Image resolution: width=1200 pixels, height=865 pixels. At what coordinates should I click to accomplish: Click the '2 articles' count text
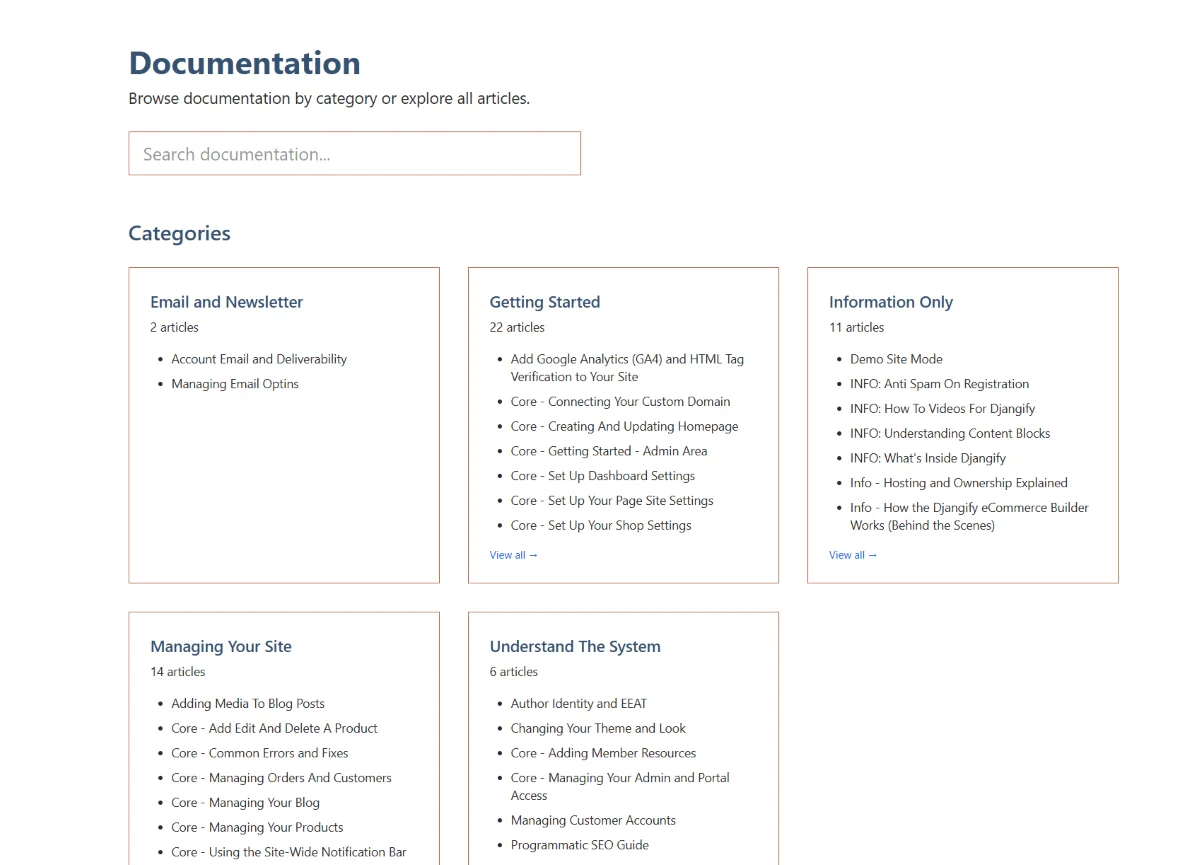174,327
